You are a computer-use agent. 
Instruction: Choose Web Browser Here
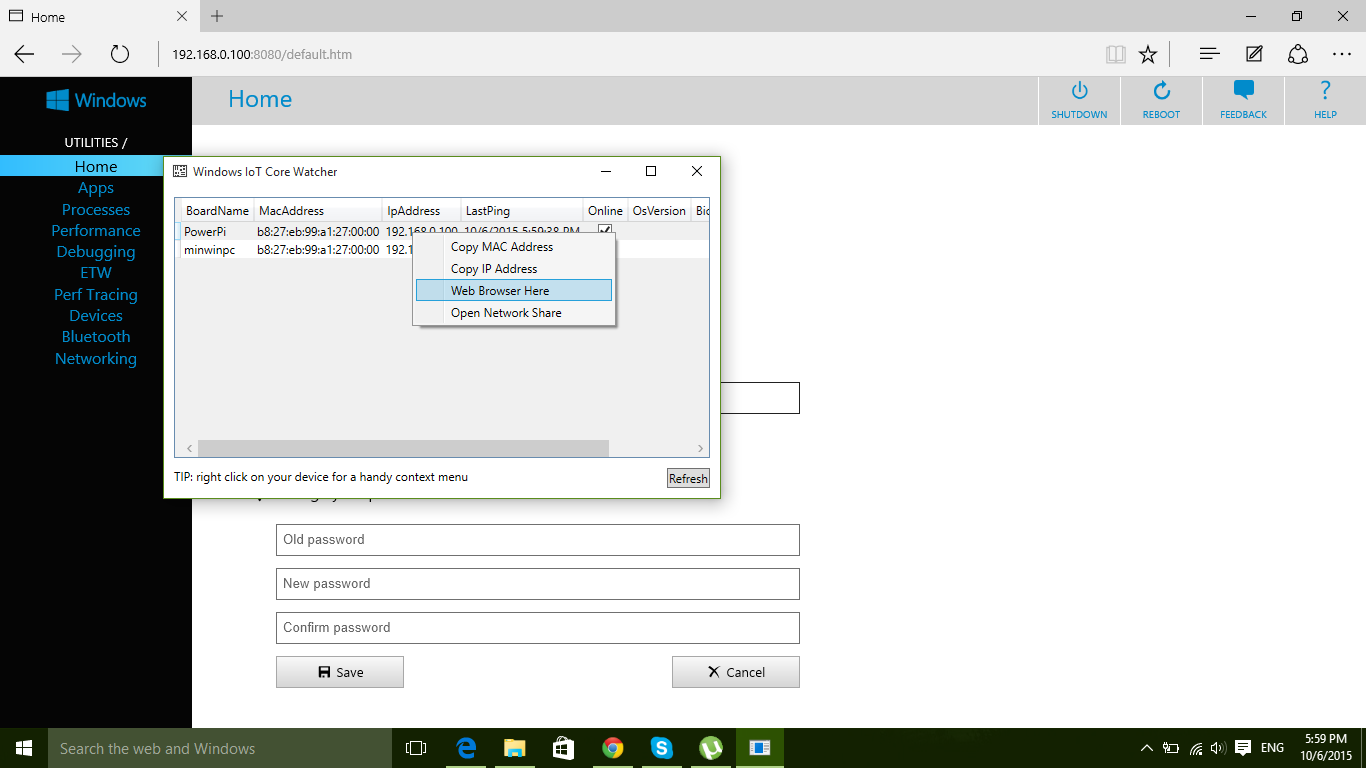[514, 291]
